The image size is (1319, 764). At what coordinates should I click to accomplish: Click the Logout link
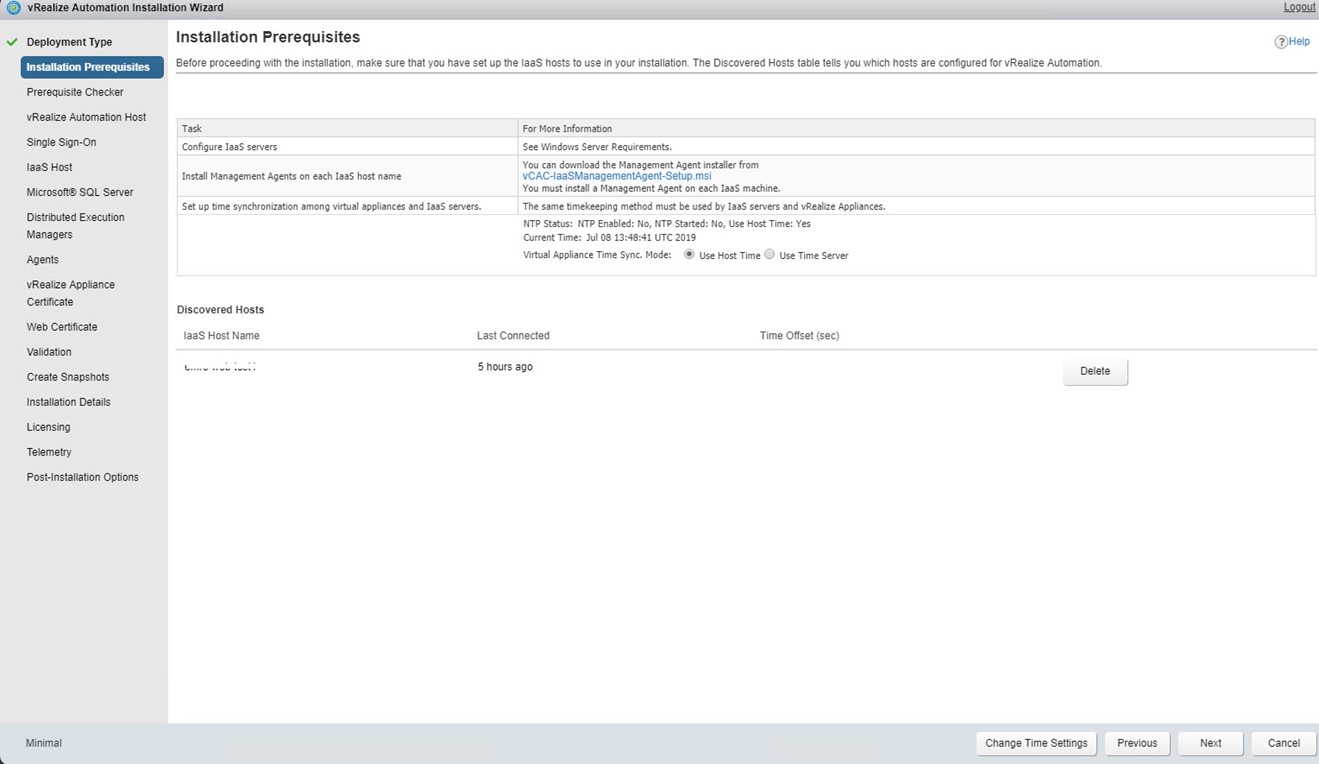pos(1299,7)
